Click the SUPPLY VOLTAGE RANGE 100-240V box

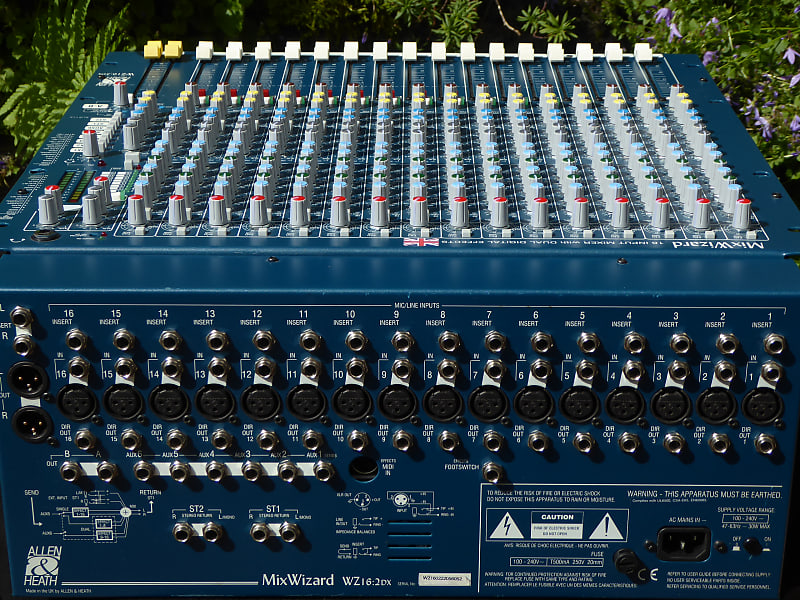[x=745, y=518]
